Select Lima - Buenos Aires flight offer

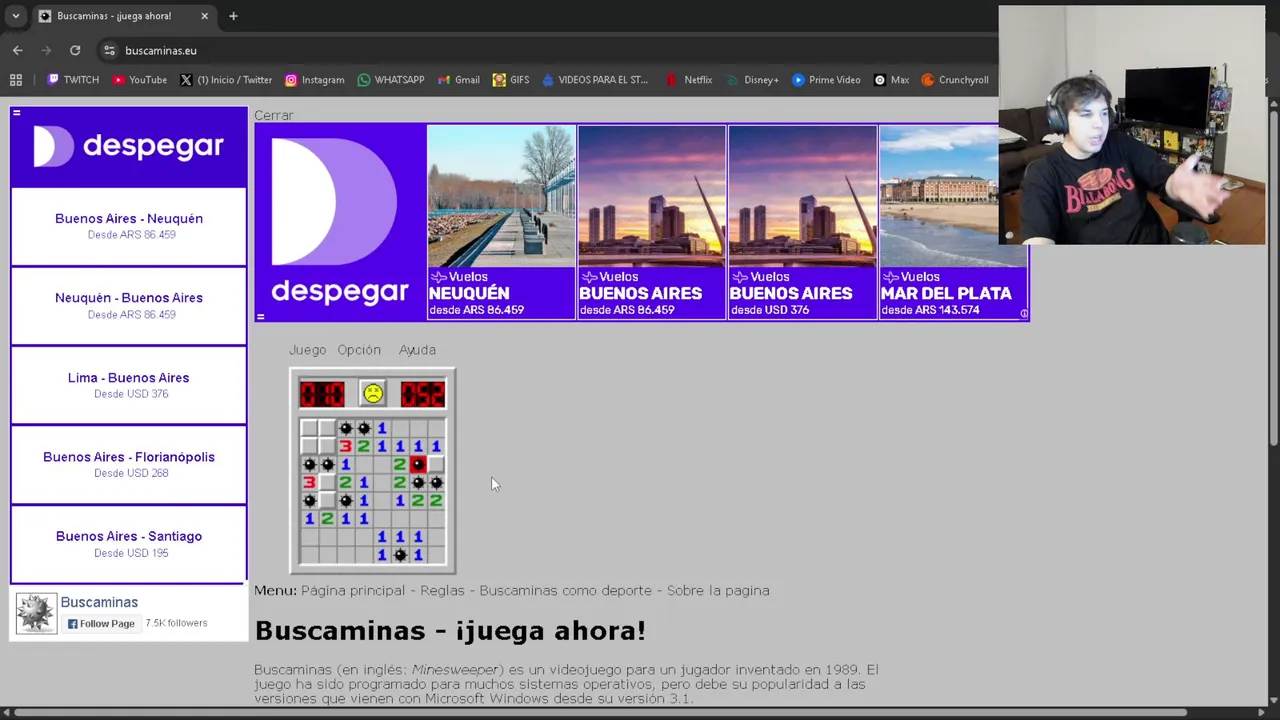click(x=129, y=385)
